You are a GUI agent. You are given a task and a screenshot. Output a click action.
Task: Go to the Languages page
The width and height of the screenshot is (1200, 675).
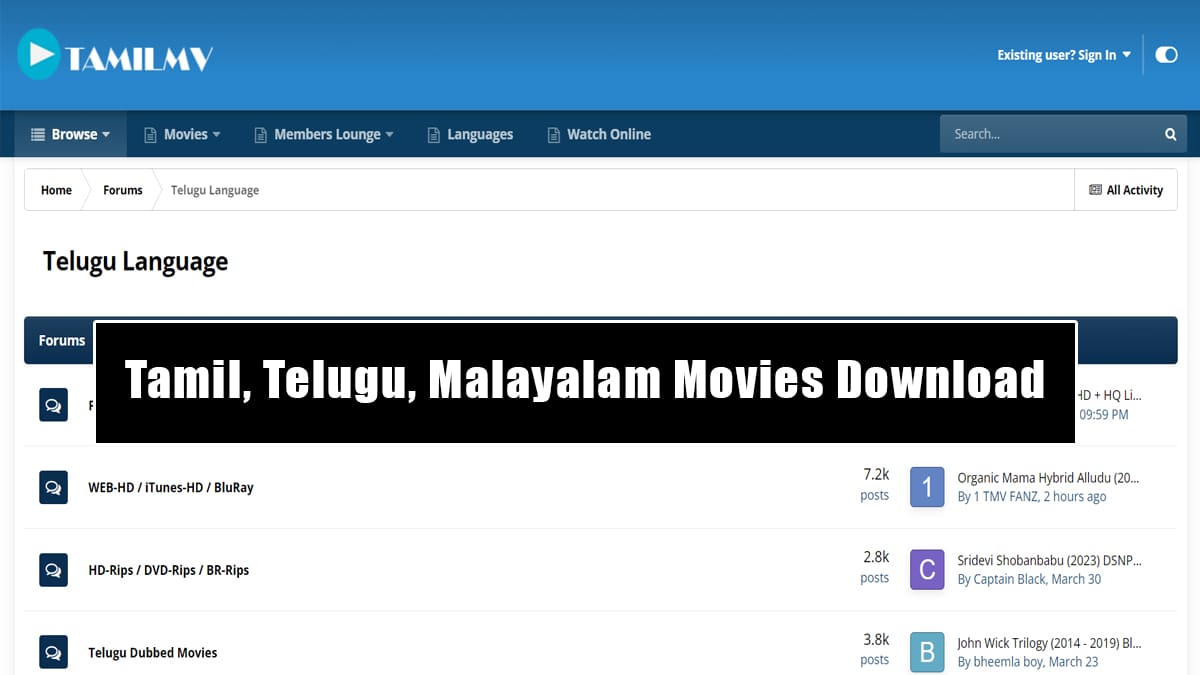tap(470, 134)
